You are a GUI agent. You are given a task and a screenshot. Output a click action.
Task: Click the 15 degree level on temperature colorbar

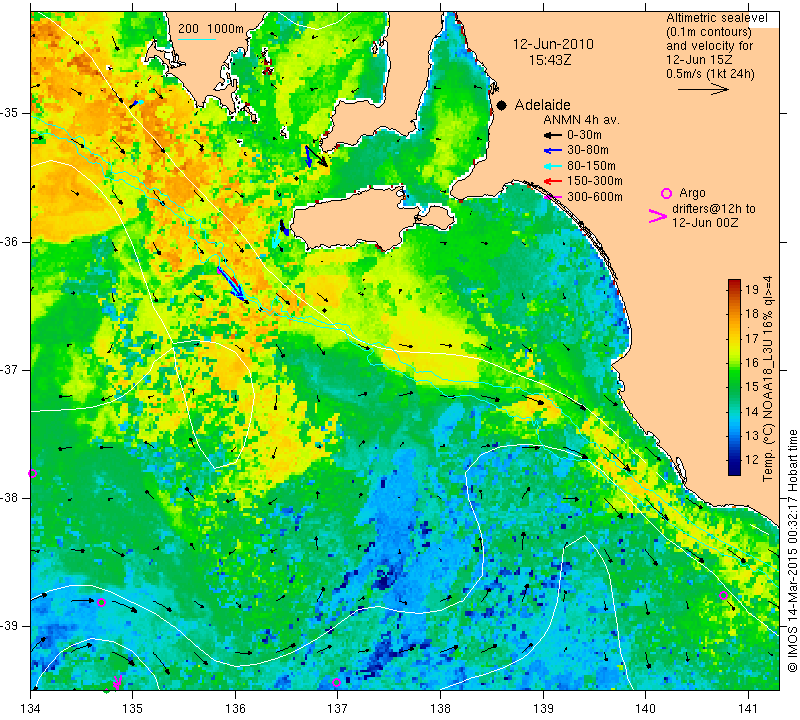(x=734, y=387)
